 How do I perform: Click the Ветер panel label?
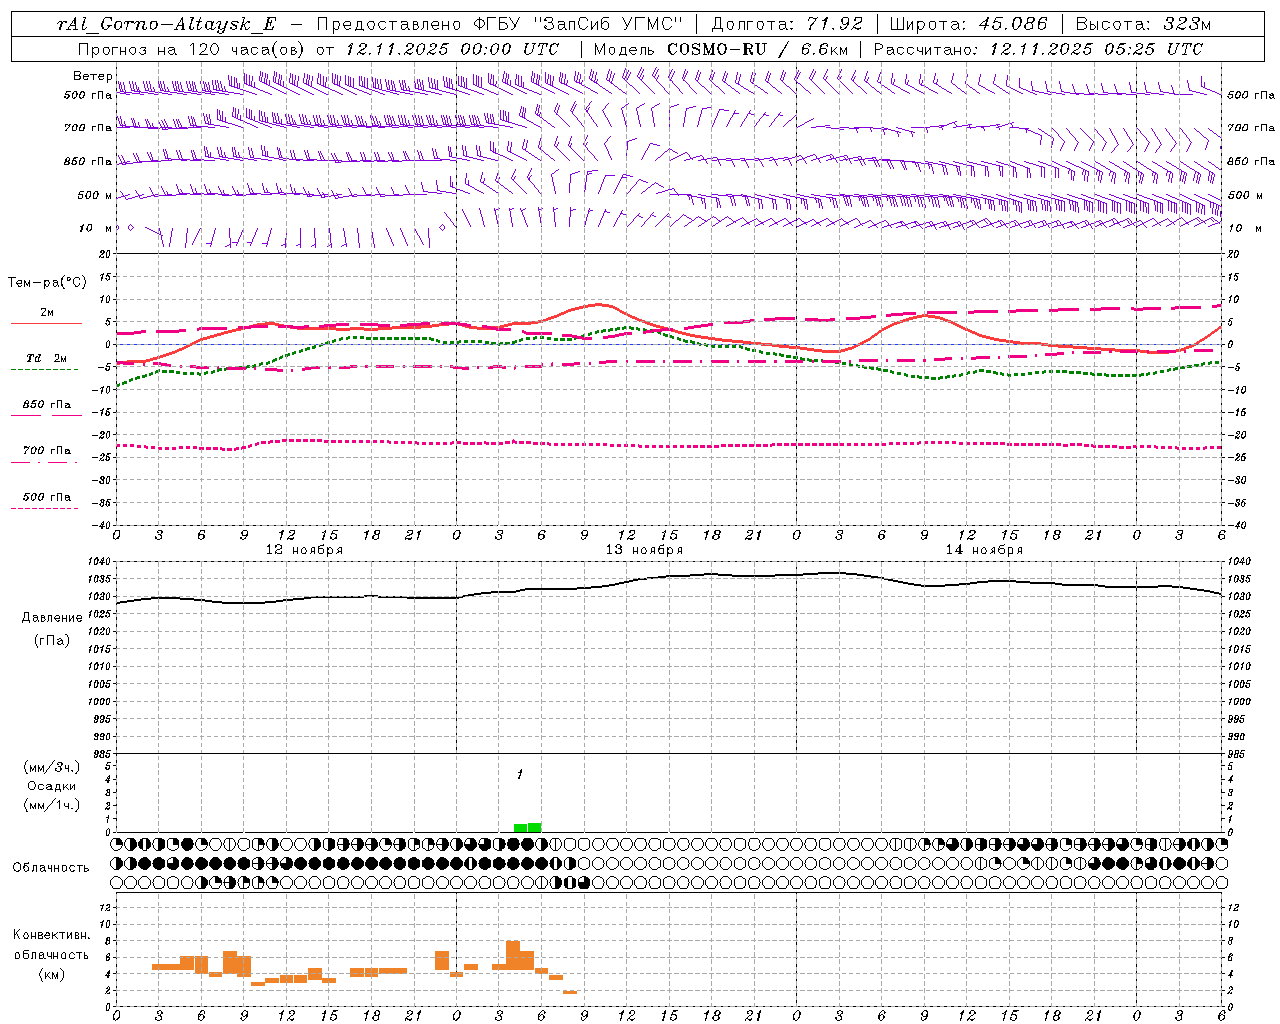click(x=92, y=76)
